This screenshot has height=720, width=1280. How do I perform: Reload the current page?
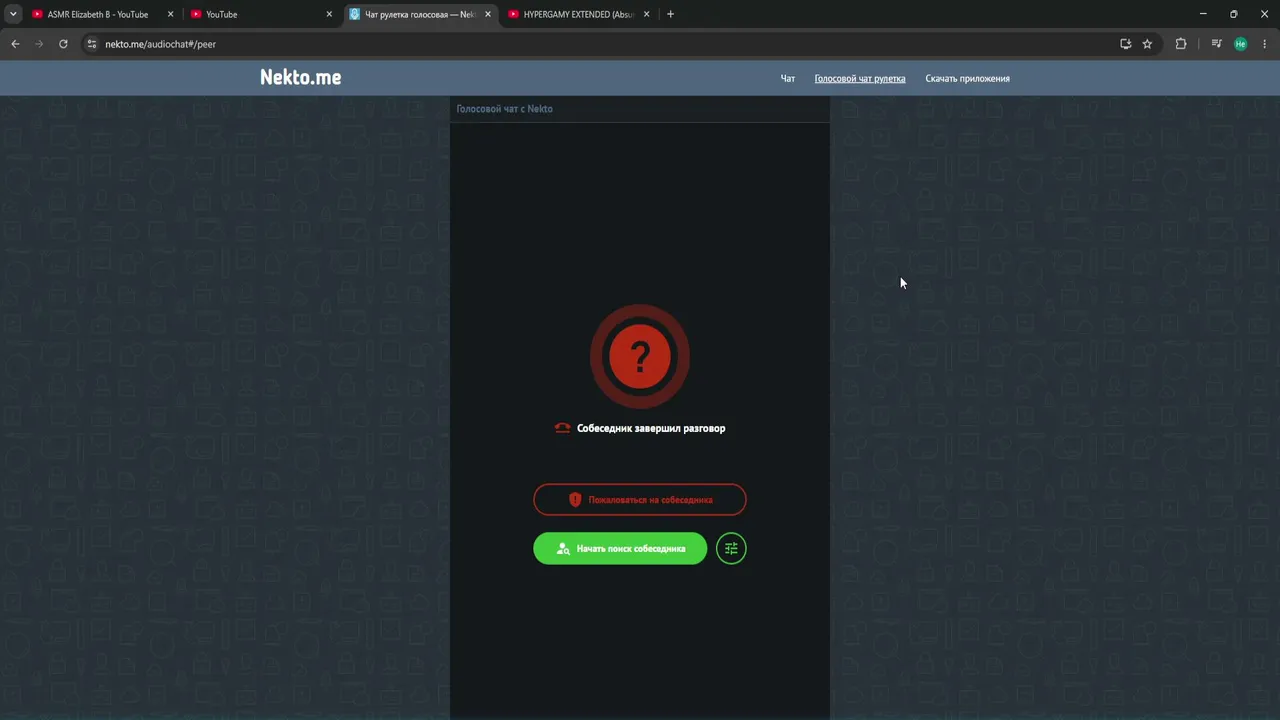pyautogui.click(x=63, y=44)
